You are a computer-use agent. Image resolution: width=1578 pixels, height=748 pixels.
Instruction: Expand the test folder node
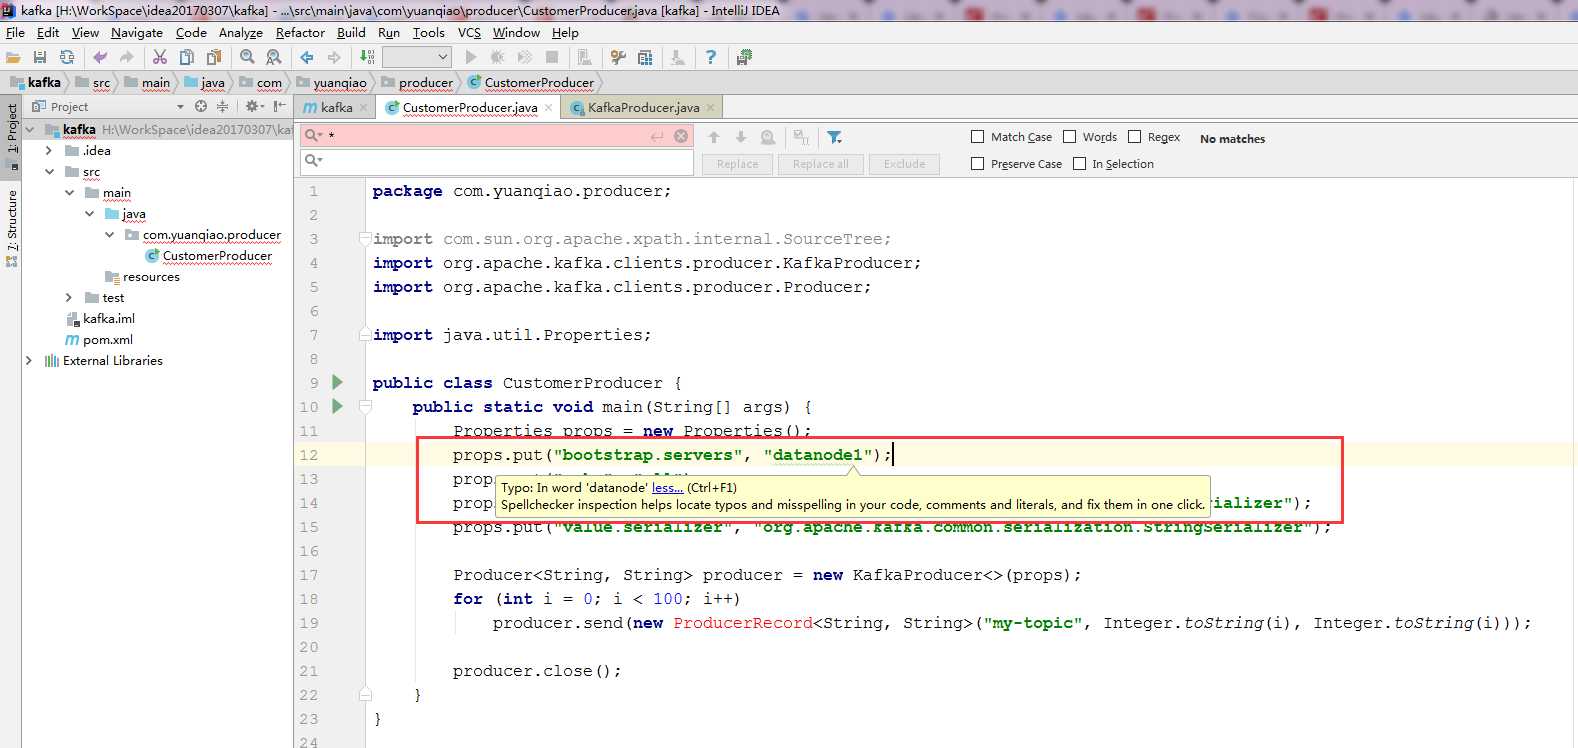69,297
